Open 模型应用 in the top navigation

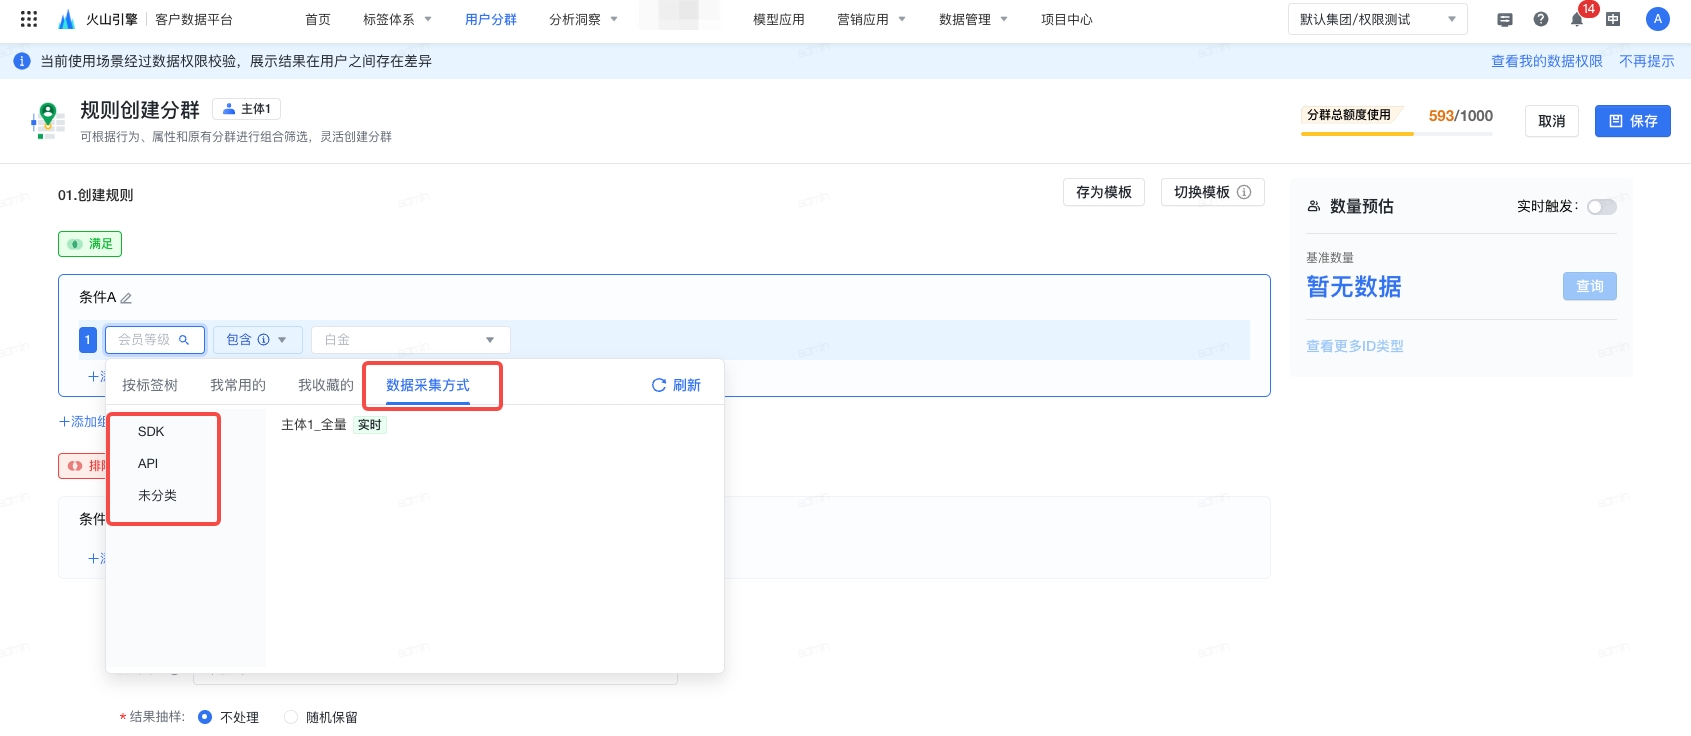pos(779,19)
